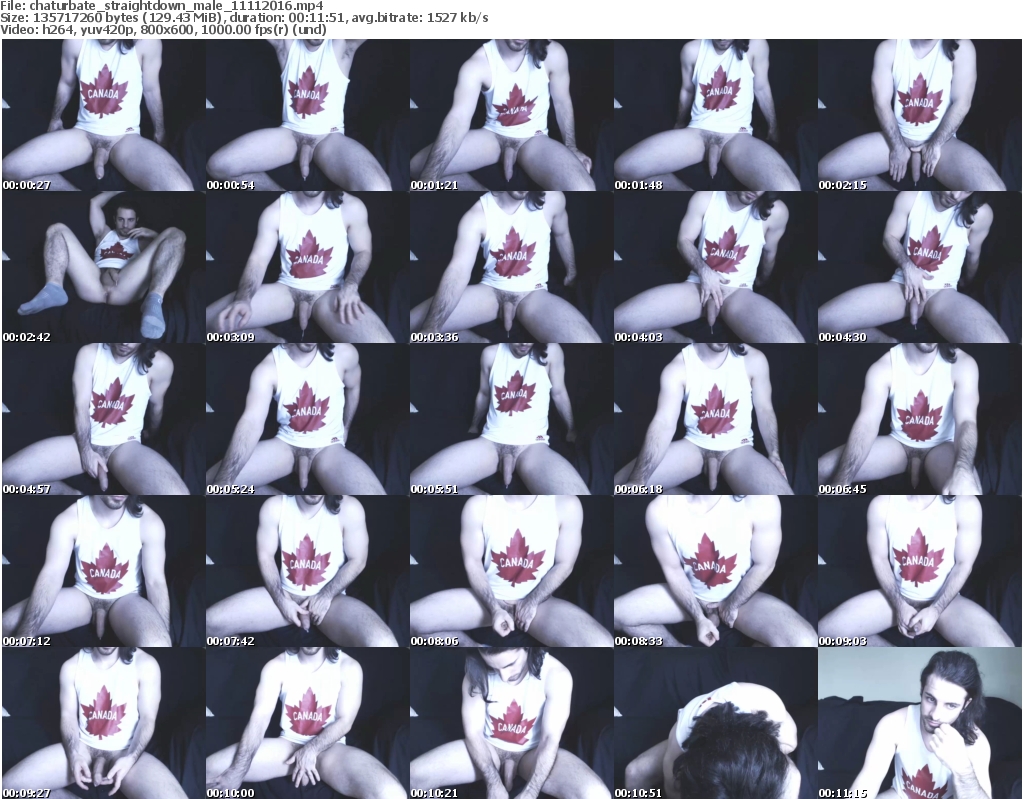The image size is (1024, 799).
Task: Choose the thumbnail marked 00:04:03
Action: 715,267
